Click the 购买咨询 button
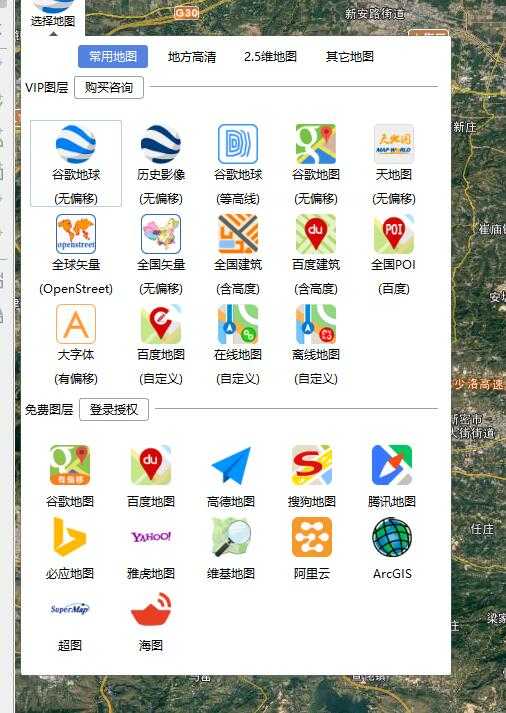Screen dimensions: 506x713 (109, 87)
